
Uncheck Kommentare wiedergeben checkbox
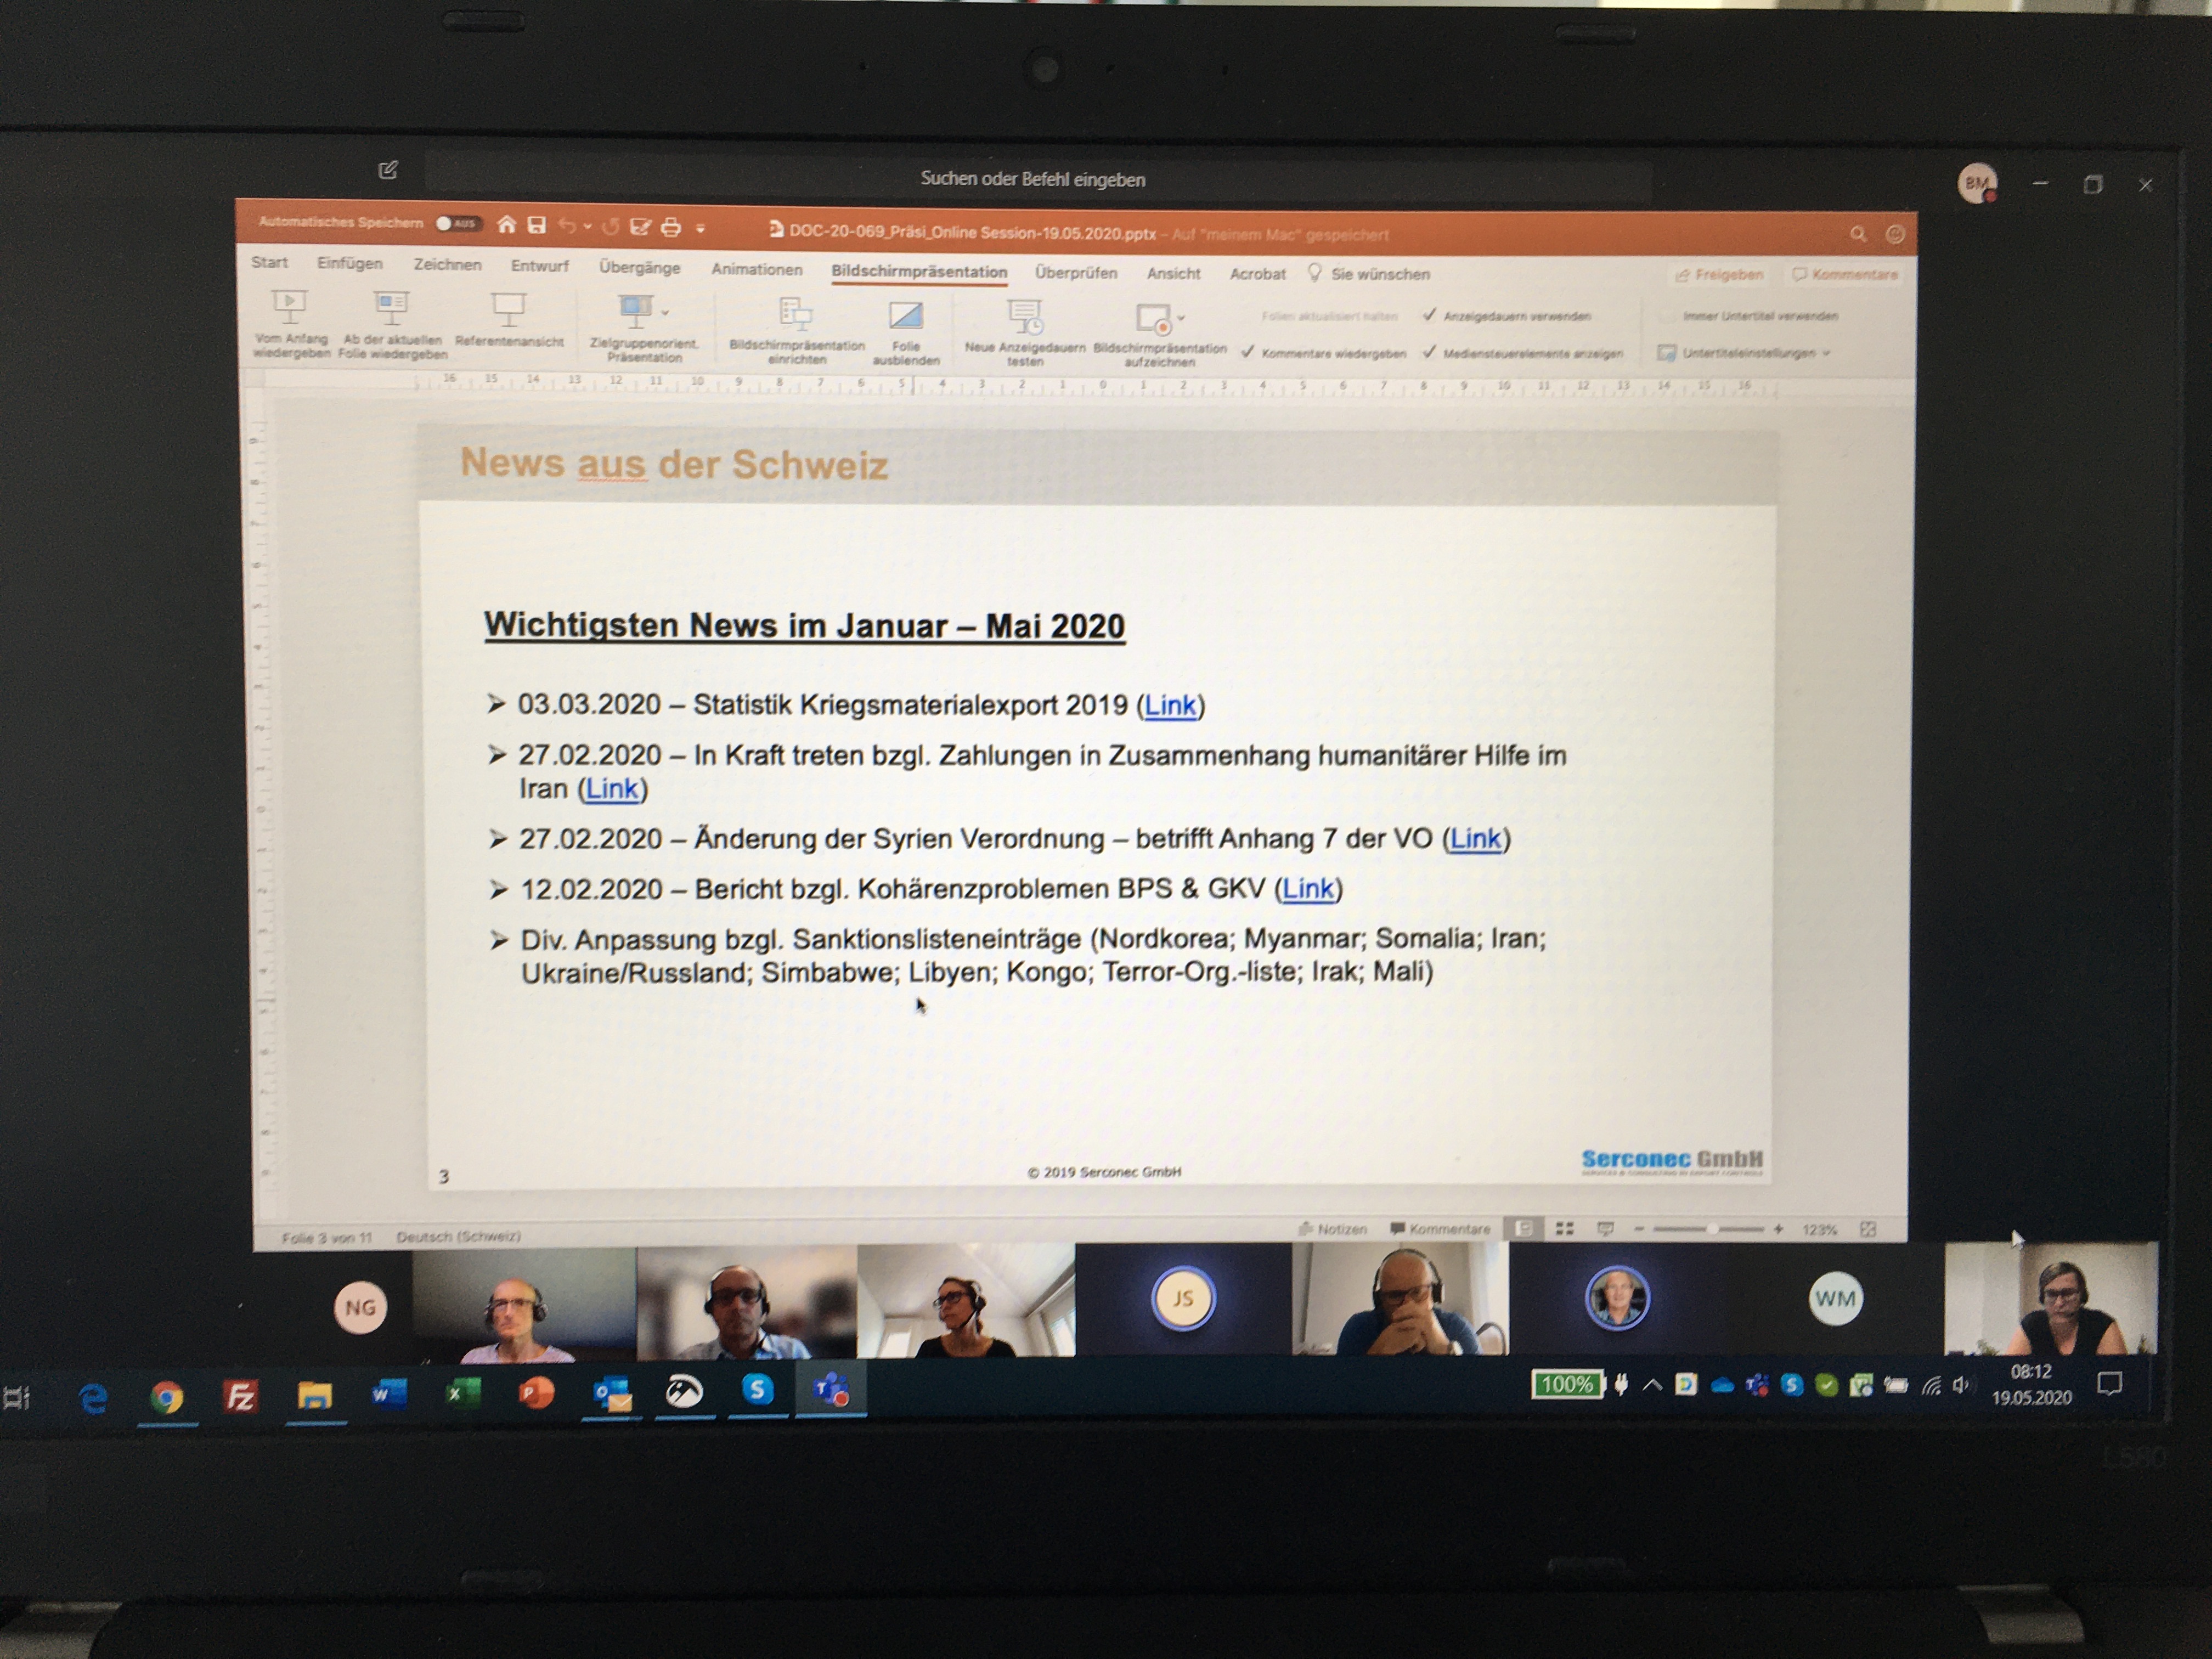click(1247, 352)
